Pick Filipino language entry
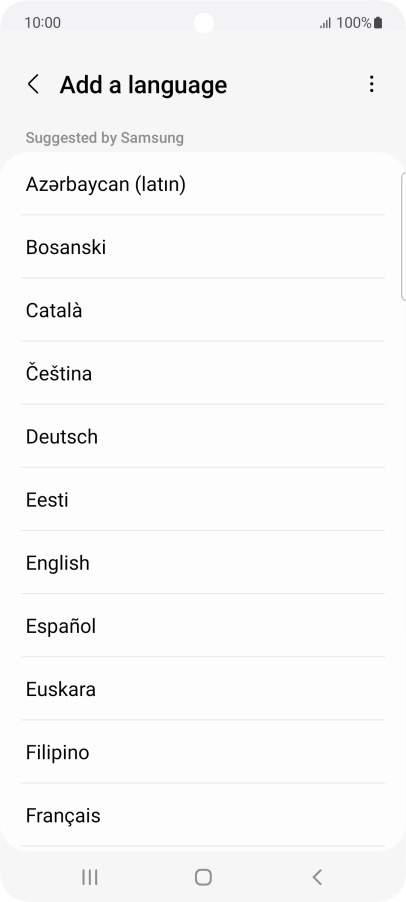 [x=203, y=752]
